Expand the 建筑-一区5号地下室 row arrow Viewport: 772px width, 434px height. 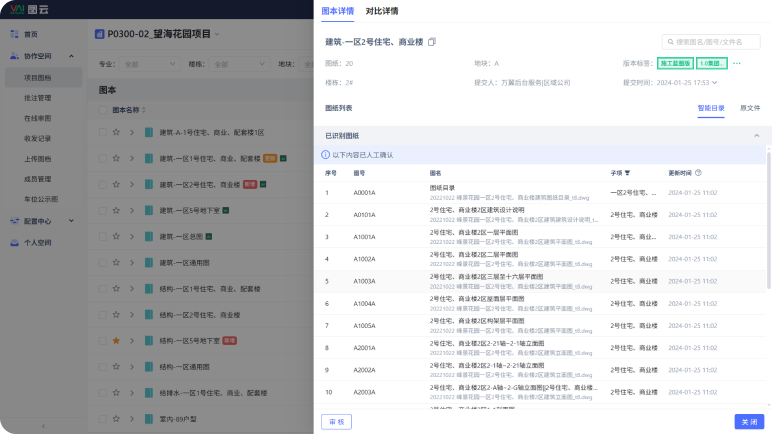[132, 211]
